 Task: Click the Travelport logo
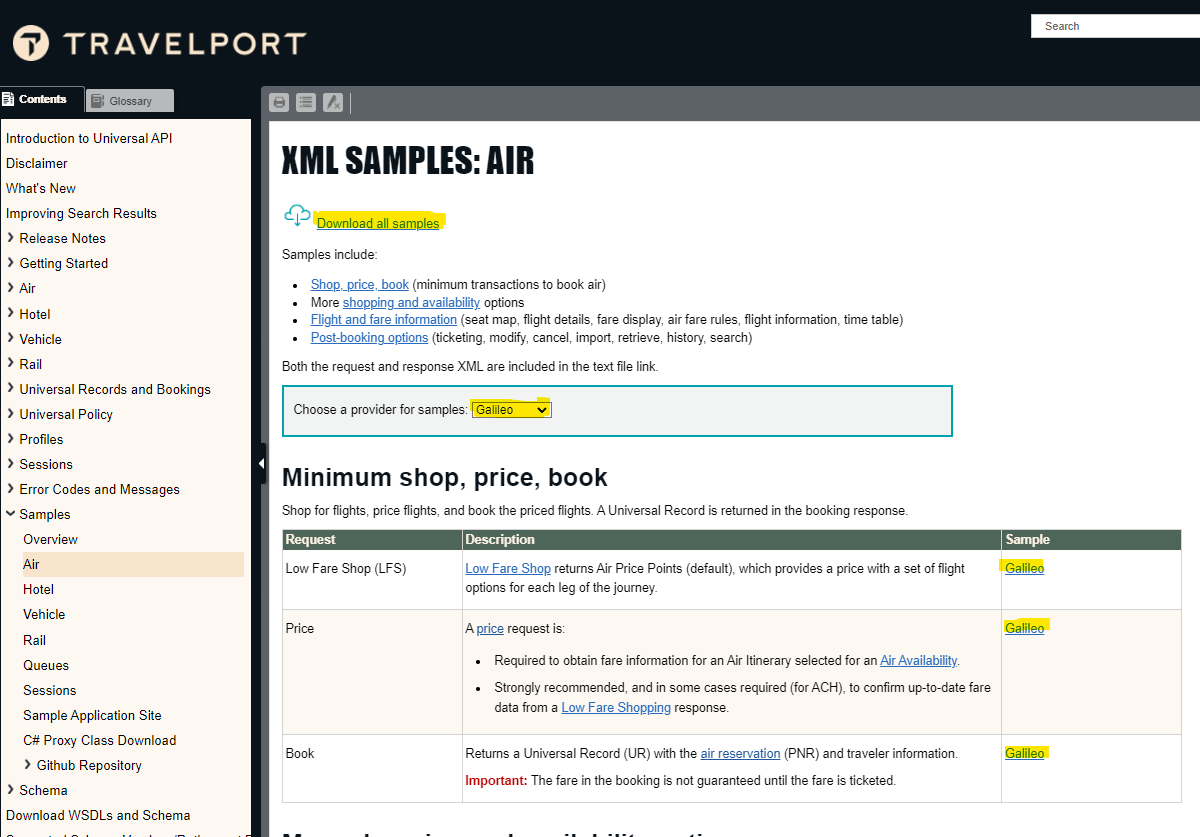[158, 43]
